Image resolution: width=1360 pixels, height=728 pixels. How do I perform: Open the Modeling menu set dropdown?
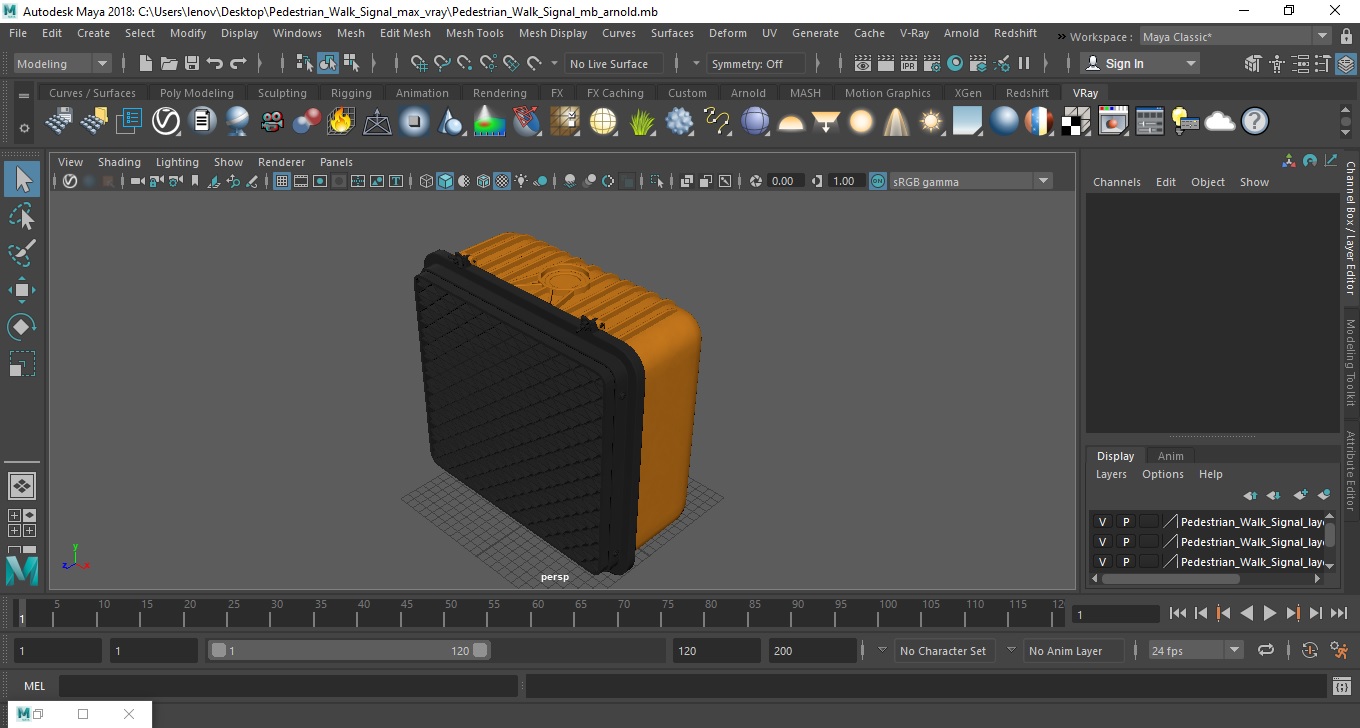(x=62, y=63)
